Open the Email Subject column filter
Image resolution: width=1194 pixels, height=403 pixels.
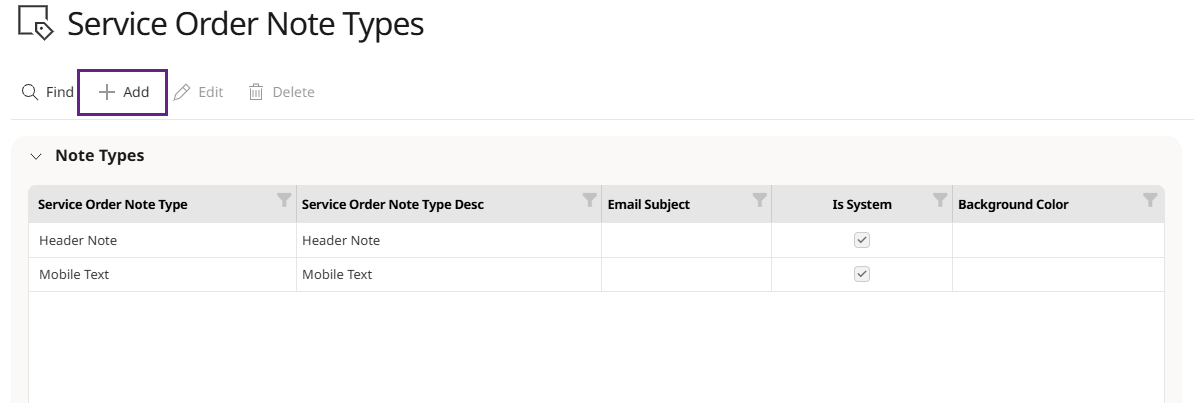pyautogui.click(x=759, y=200)
